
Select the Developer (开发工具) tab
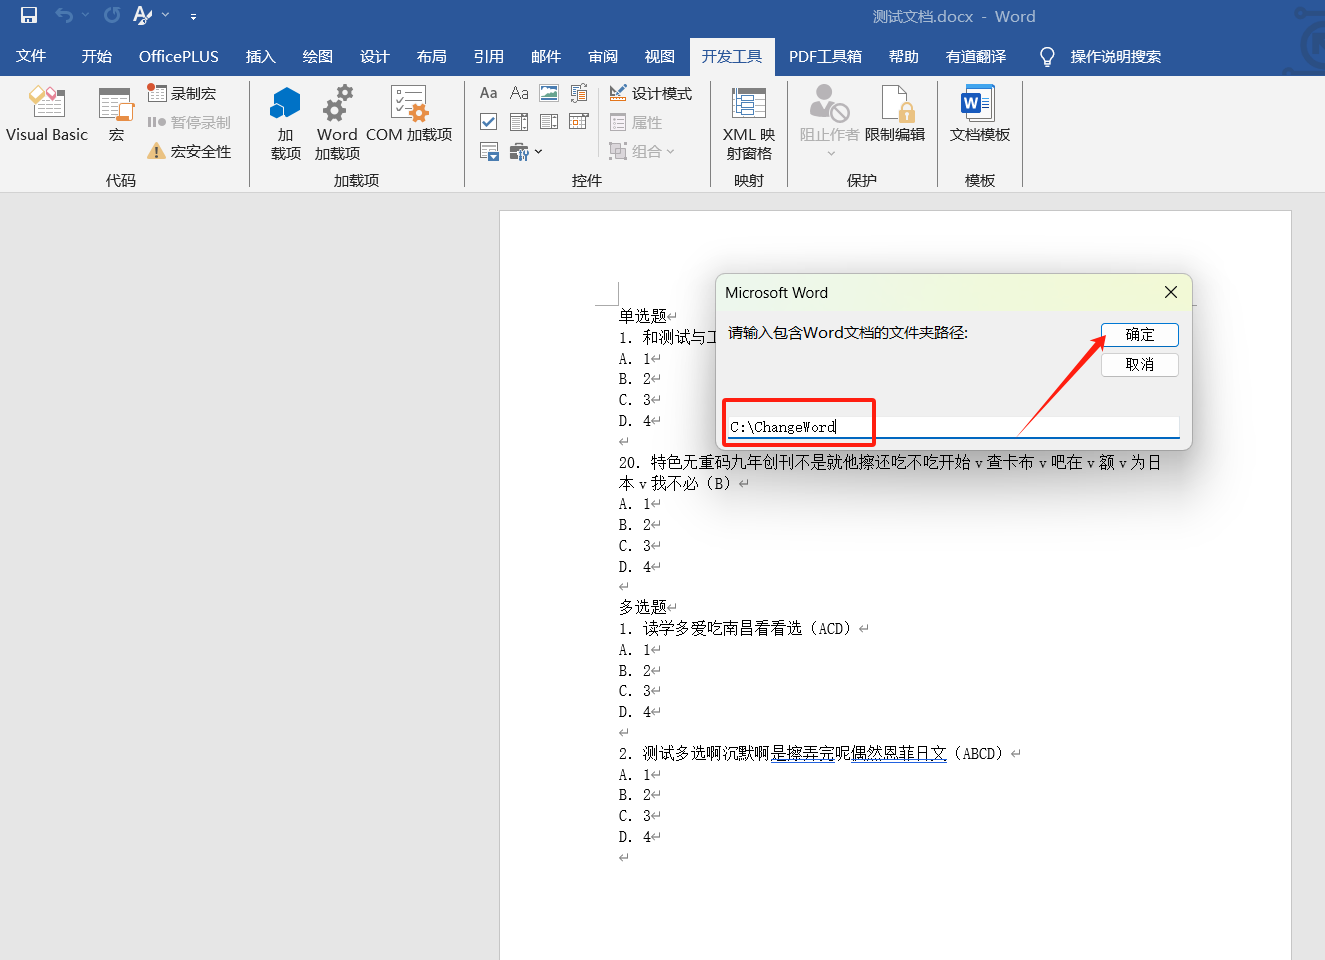click(732, 56)
